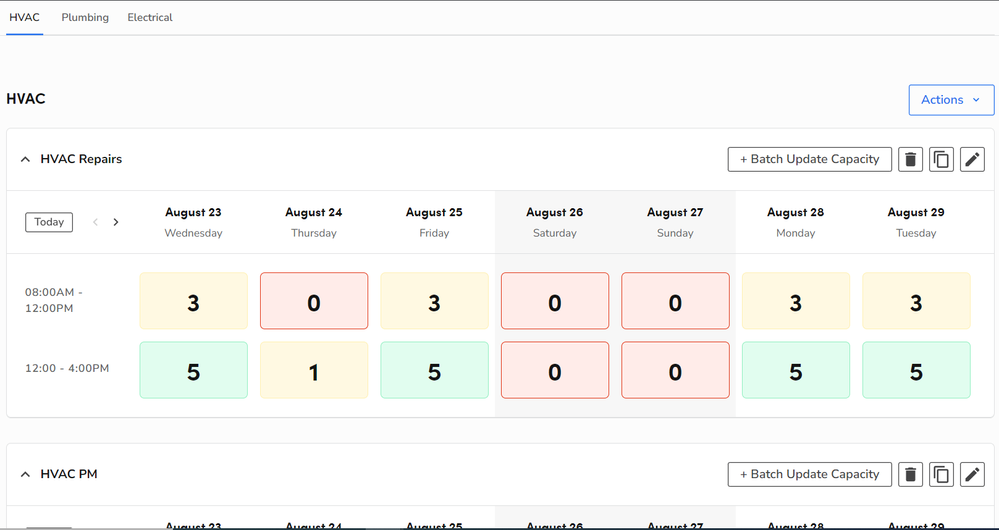
Task: Open the Actions dropdown
Action: 951,100
